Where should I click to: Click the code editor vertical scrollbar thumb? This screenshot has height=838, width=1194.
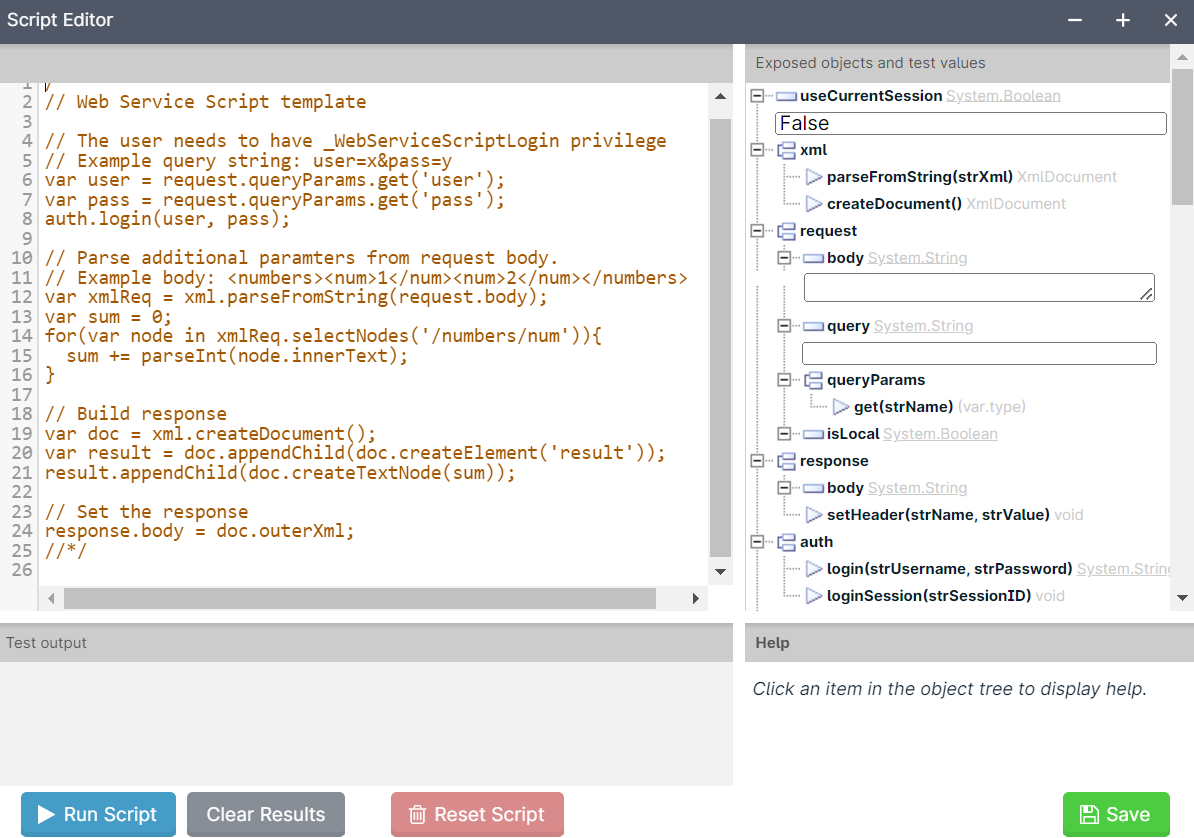pyautogui.click(x=720, y=338)
